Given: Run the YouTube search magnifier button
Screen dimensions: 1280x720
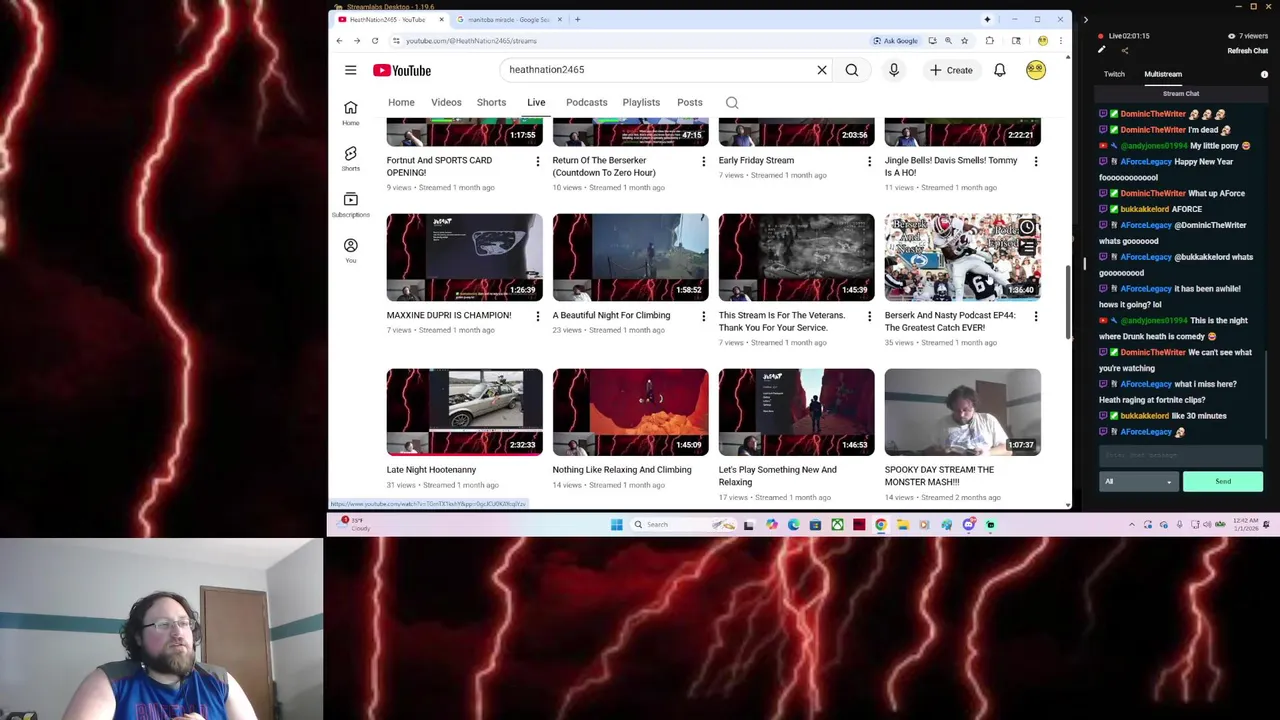Looking at the screenshot, I should click(852, 70).
